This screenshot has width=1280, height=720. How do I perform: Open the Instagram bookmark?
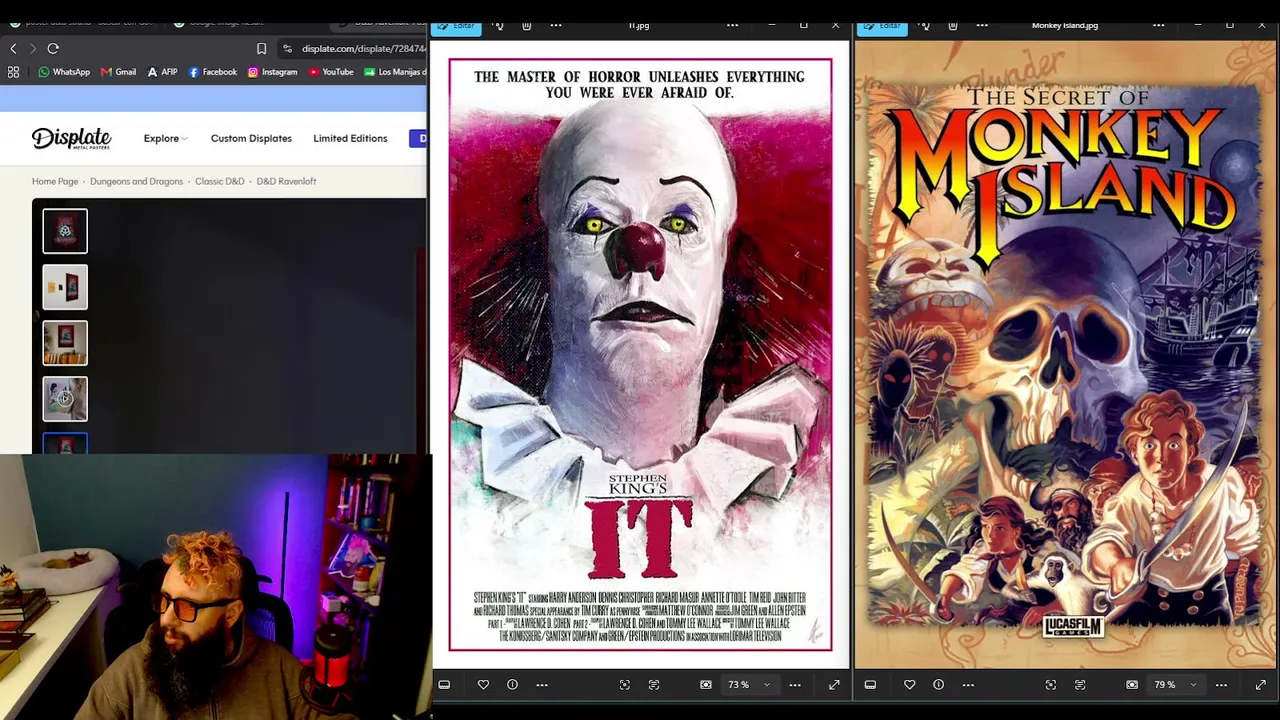(272, 72)
